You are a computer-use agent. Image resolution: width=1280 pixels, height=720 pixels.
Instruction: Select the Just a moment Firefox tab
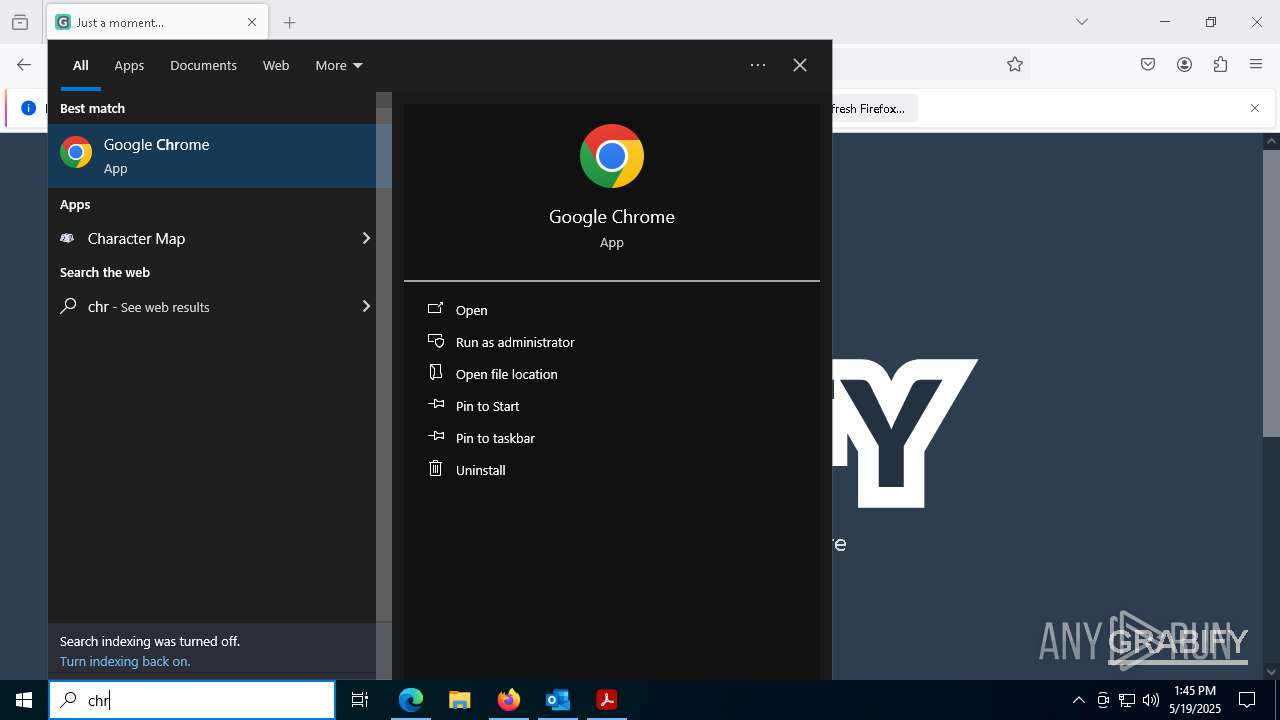tap(157, 22)
